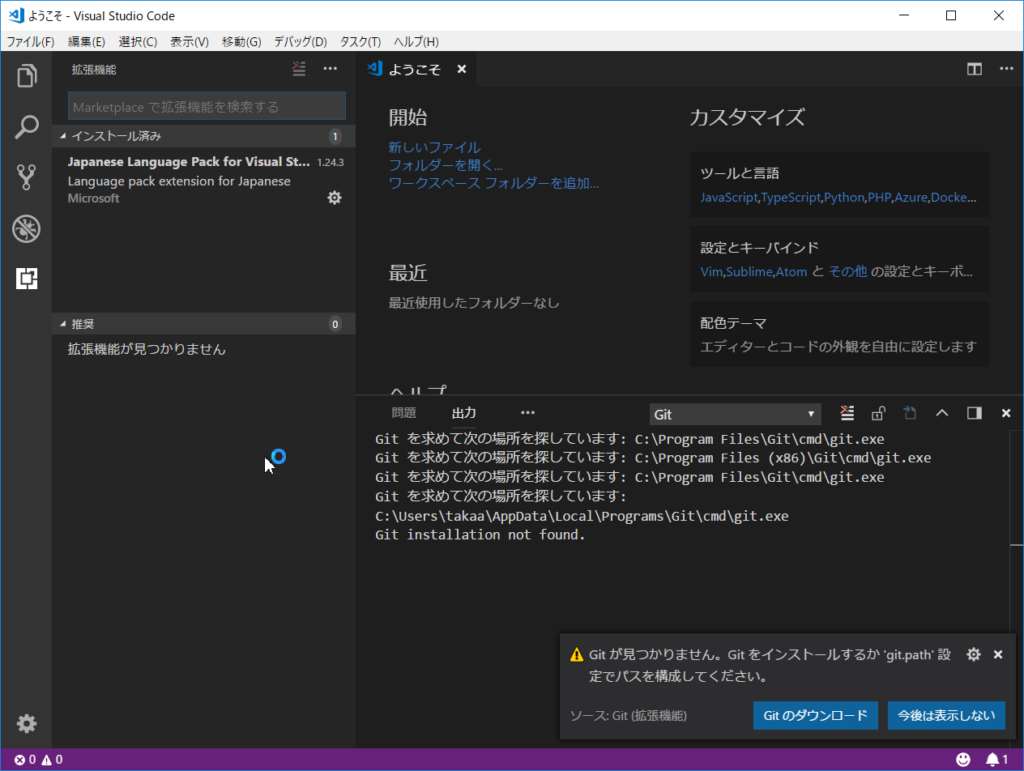Open the 選択(C) menu
The width and height of the screenshot is (1024, 771).
[x=138, y=42]
